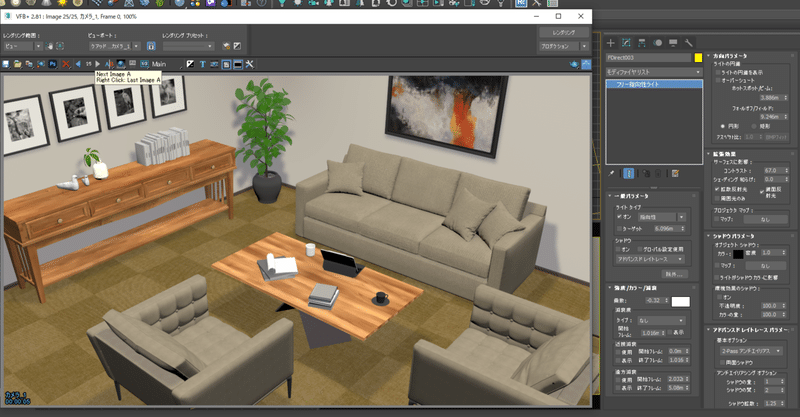Click the FDirect003 object name field
The image size is (800, 417).
pyautogui.click(x=648, y=58)
